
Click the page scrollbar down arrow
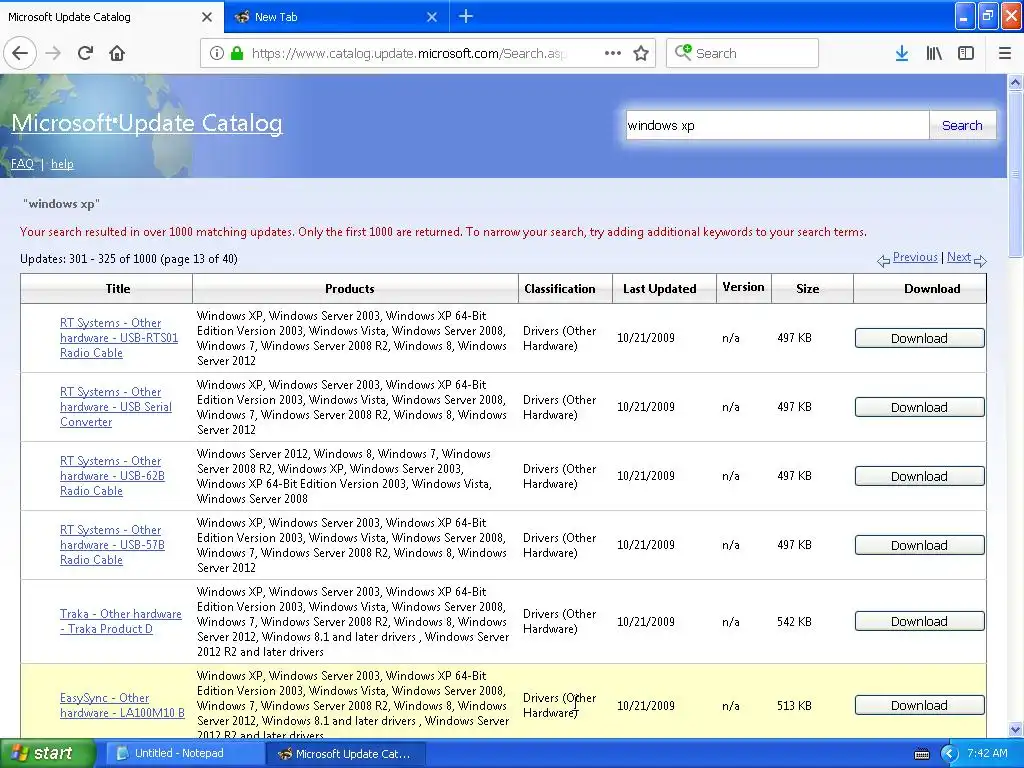coord(1016,729)
